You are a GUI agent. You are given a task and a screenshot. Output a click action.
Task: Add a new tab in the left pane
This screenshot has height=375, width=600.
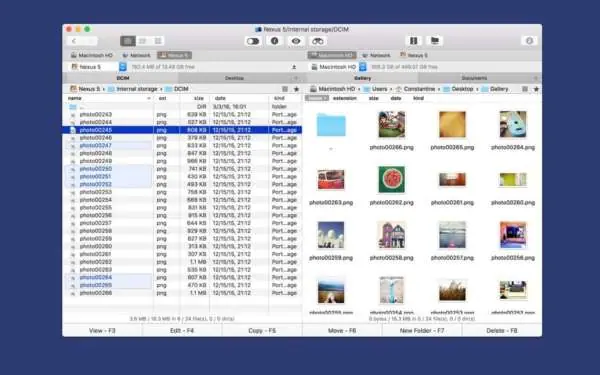296,78
